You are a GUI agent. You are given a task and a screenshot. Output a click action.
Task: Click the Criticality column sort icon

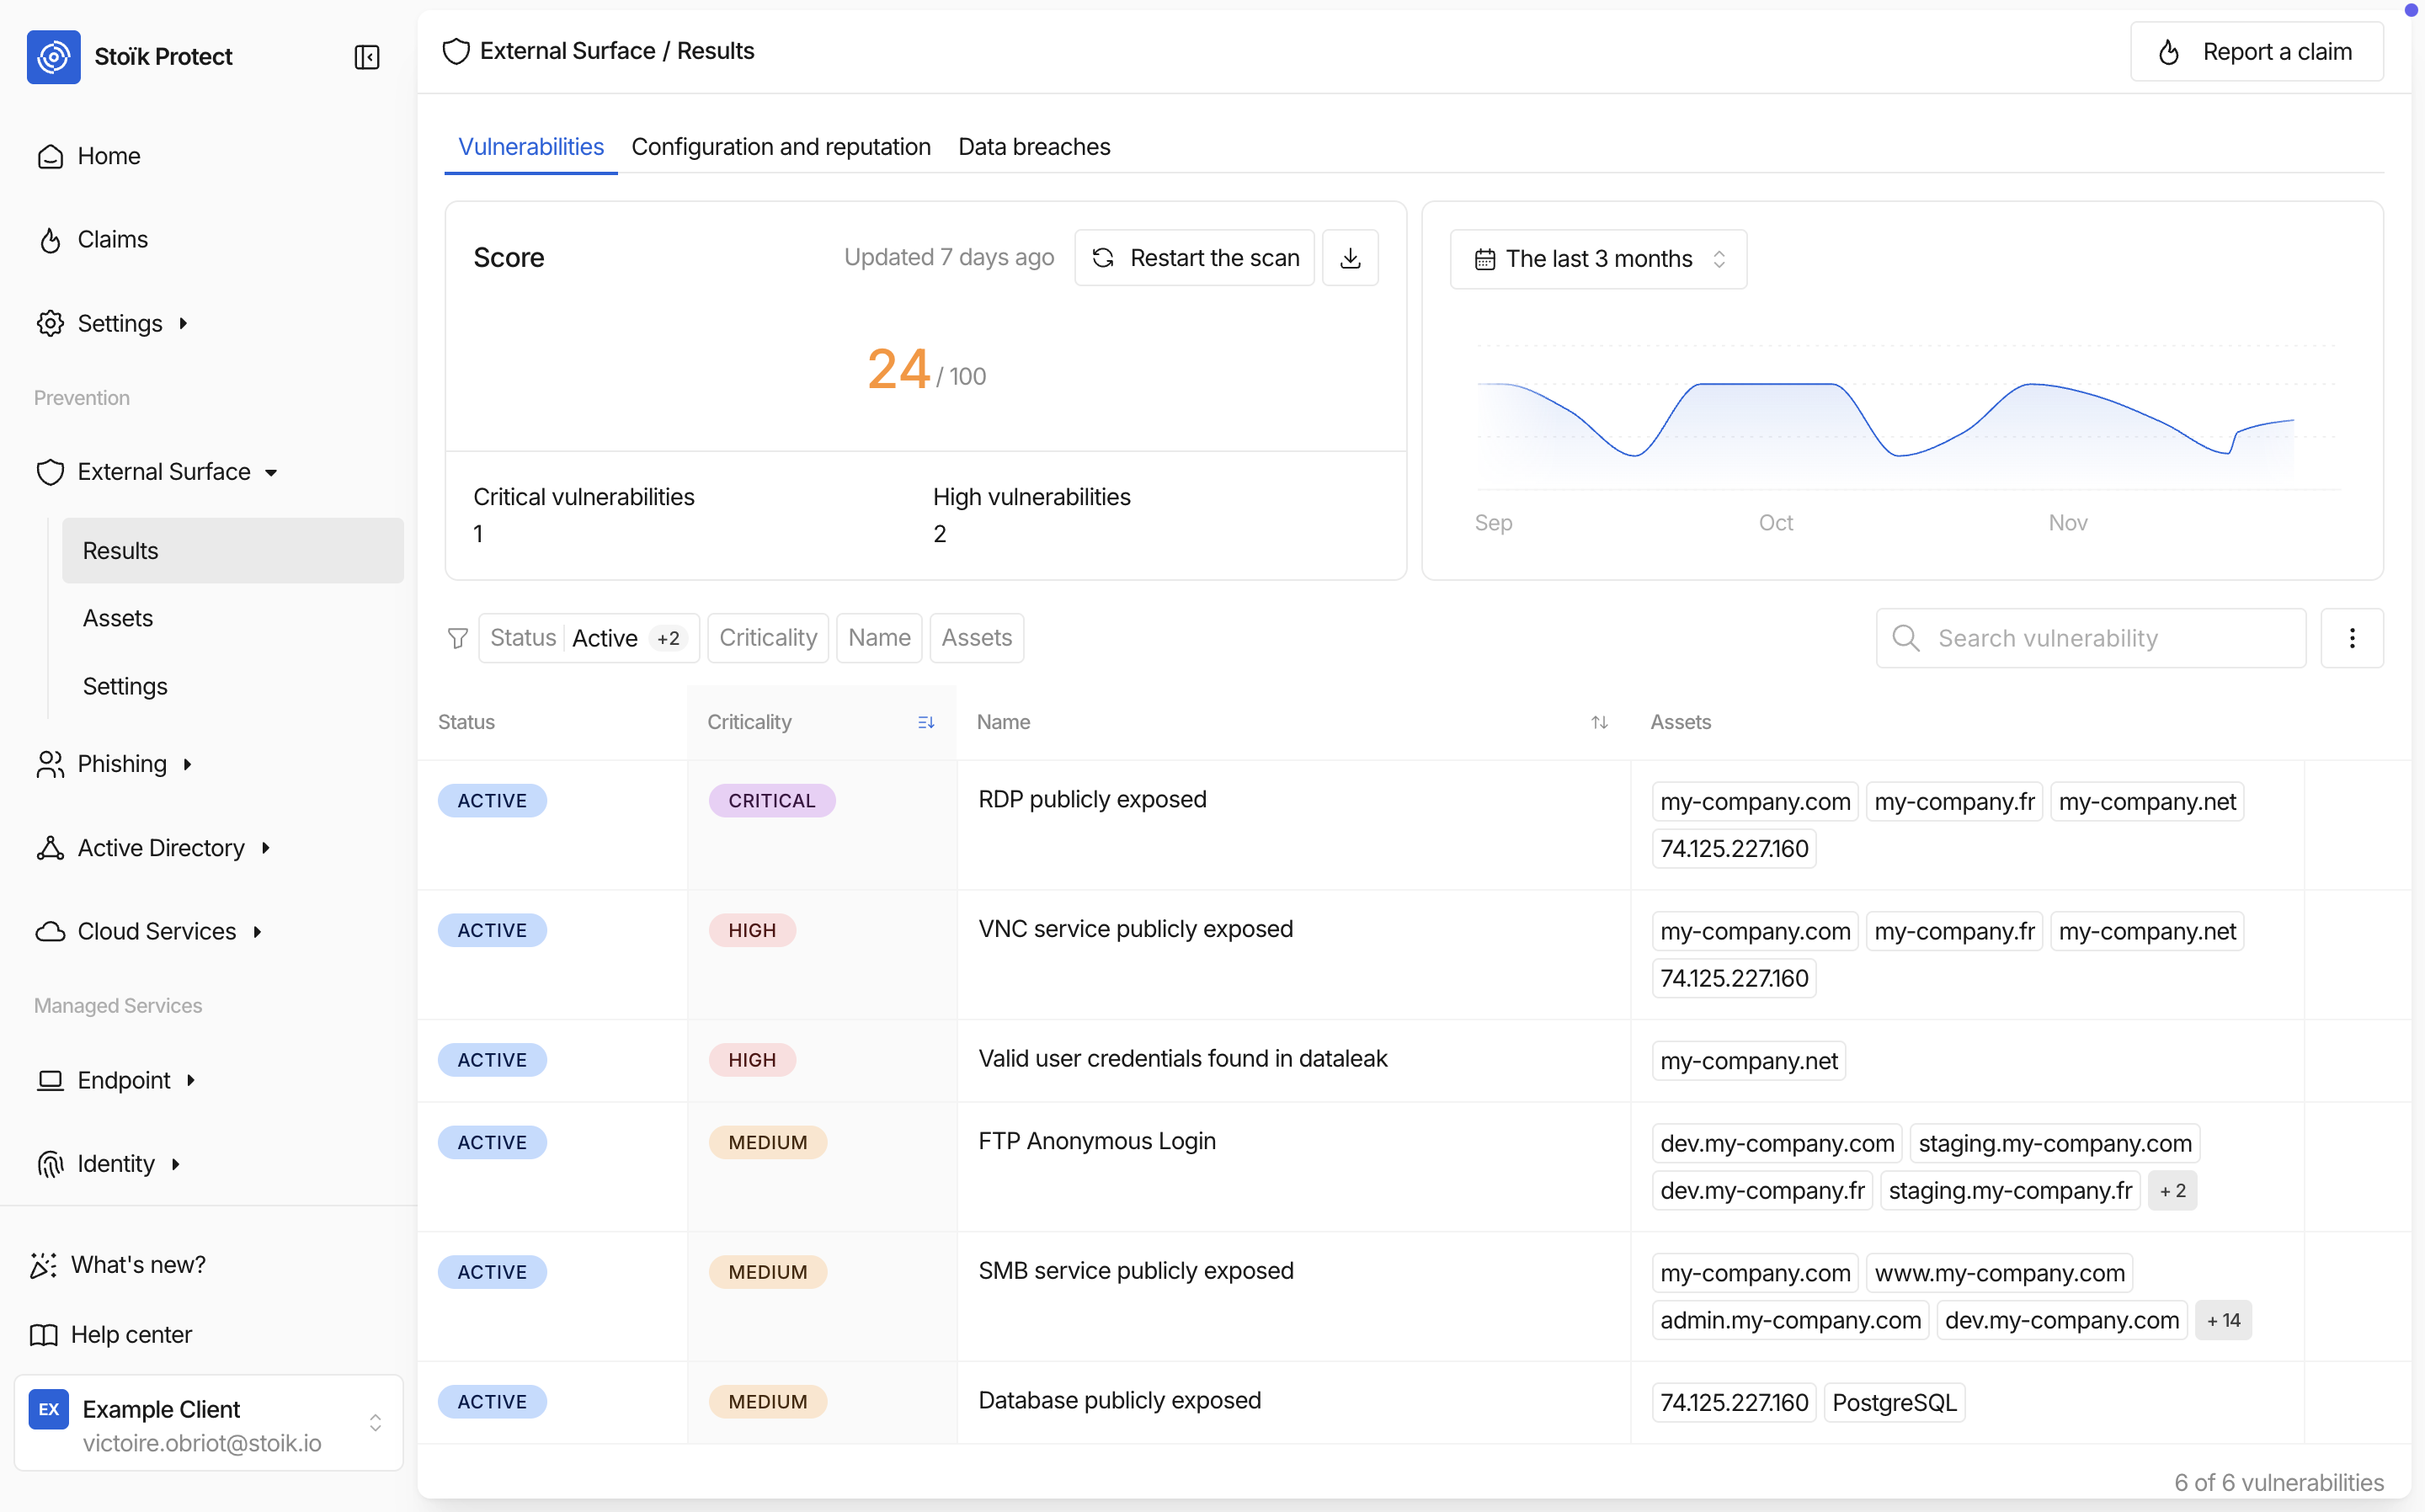point(926,722)
